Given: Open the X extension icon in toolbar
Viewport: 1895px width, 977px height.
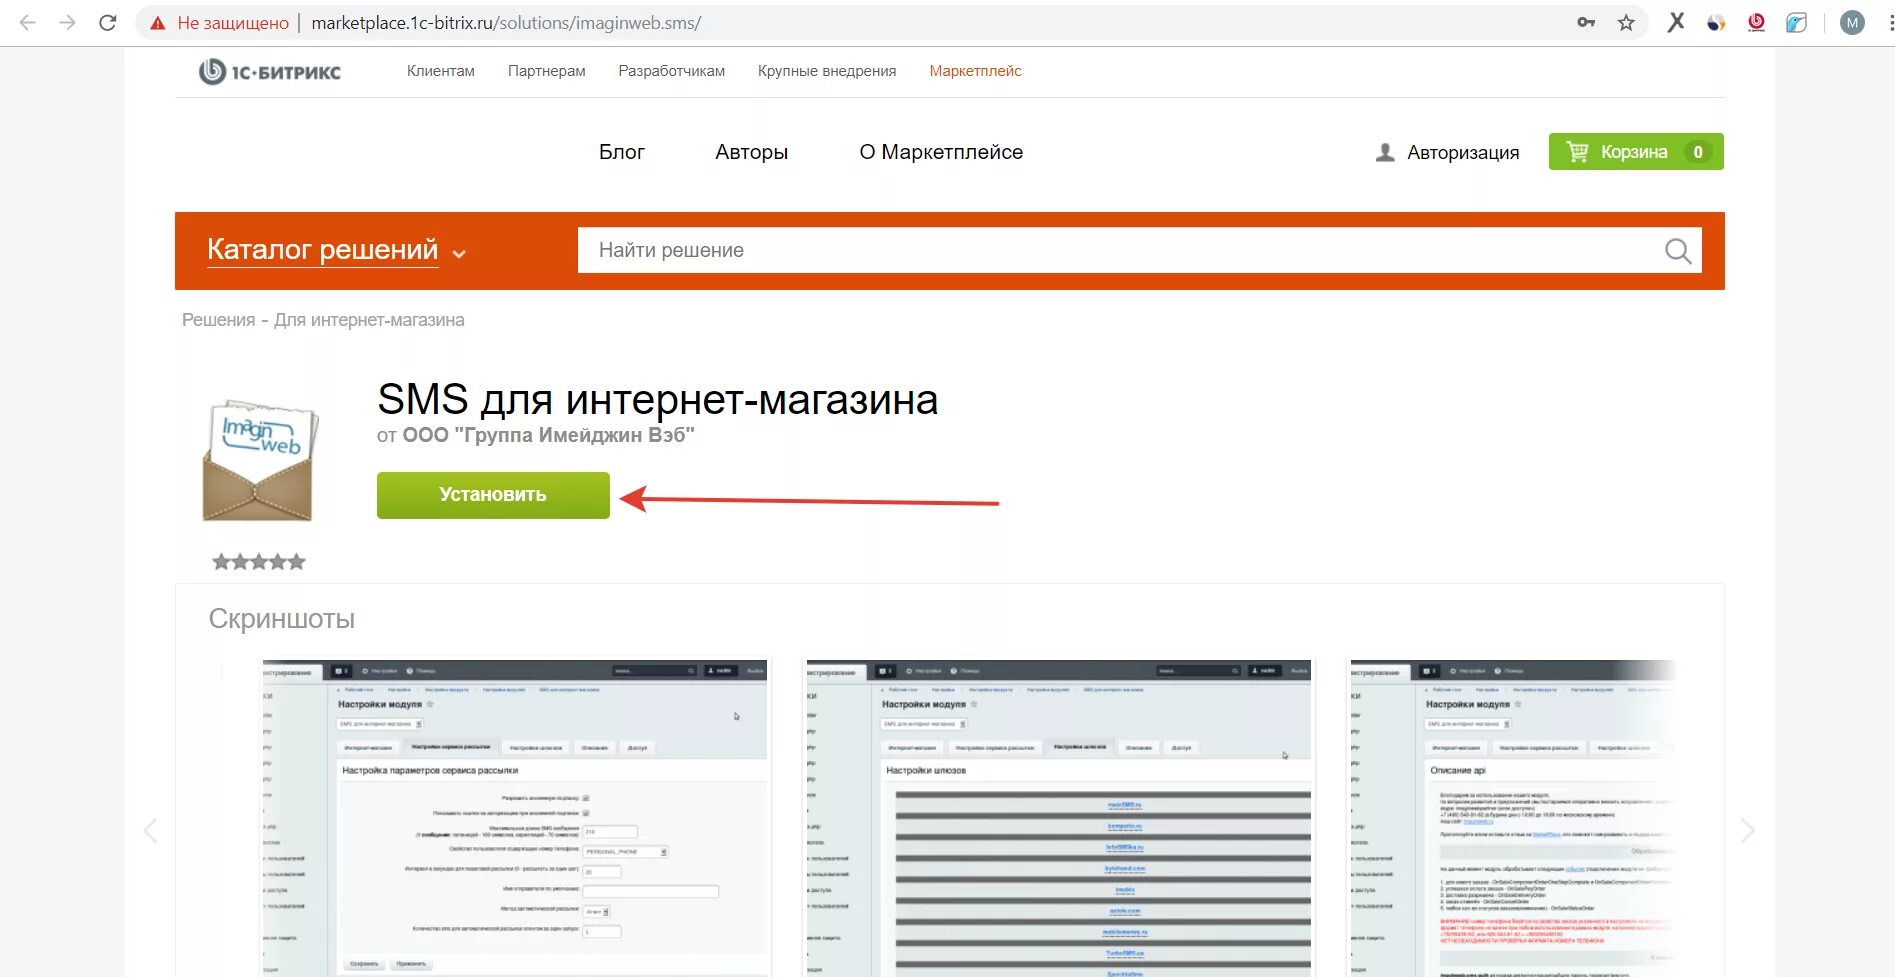Looking at the screenshot, I should (x=1676, y=22).
